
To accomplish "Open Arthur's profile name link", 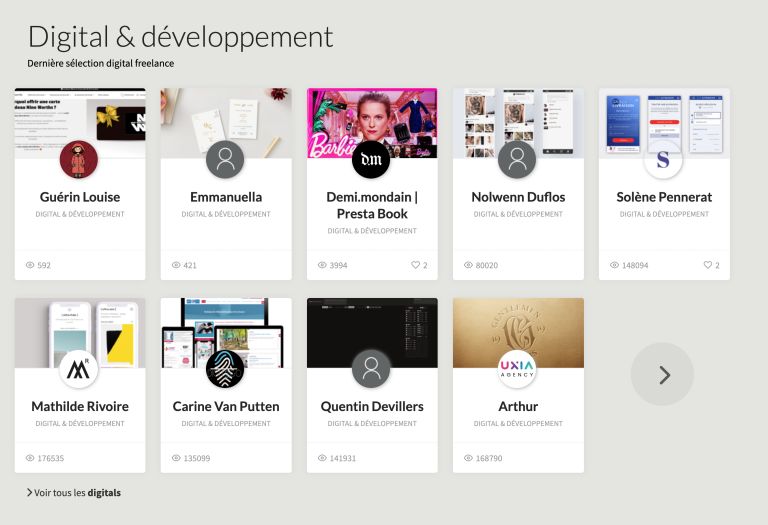I will (x=517, y=406).
